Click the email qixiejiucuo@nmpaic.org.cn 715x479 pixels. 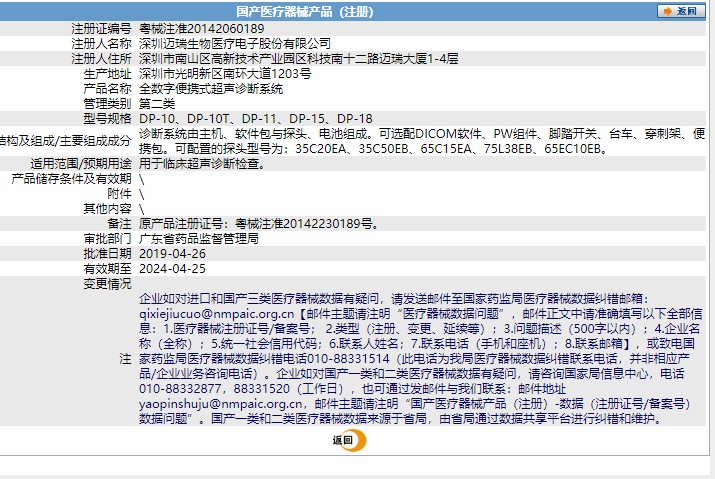[217, 314]
